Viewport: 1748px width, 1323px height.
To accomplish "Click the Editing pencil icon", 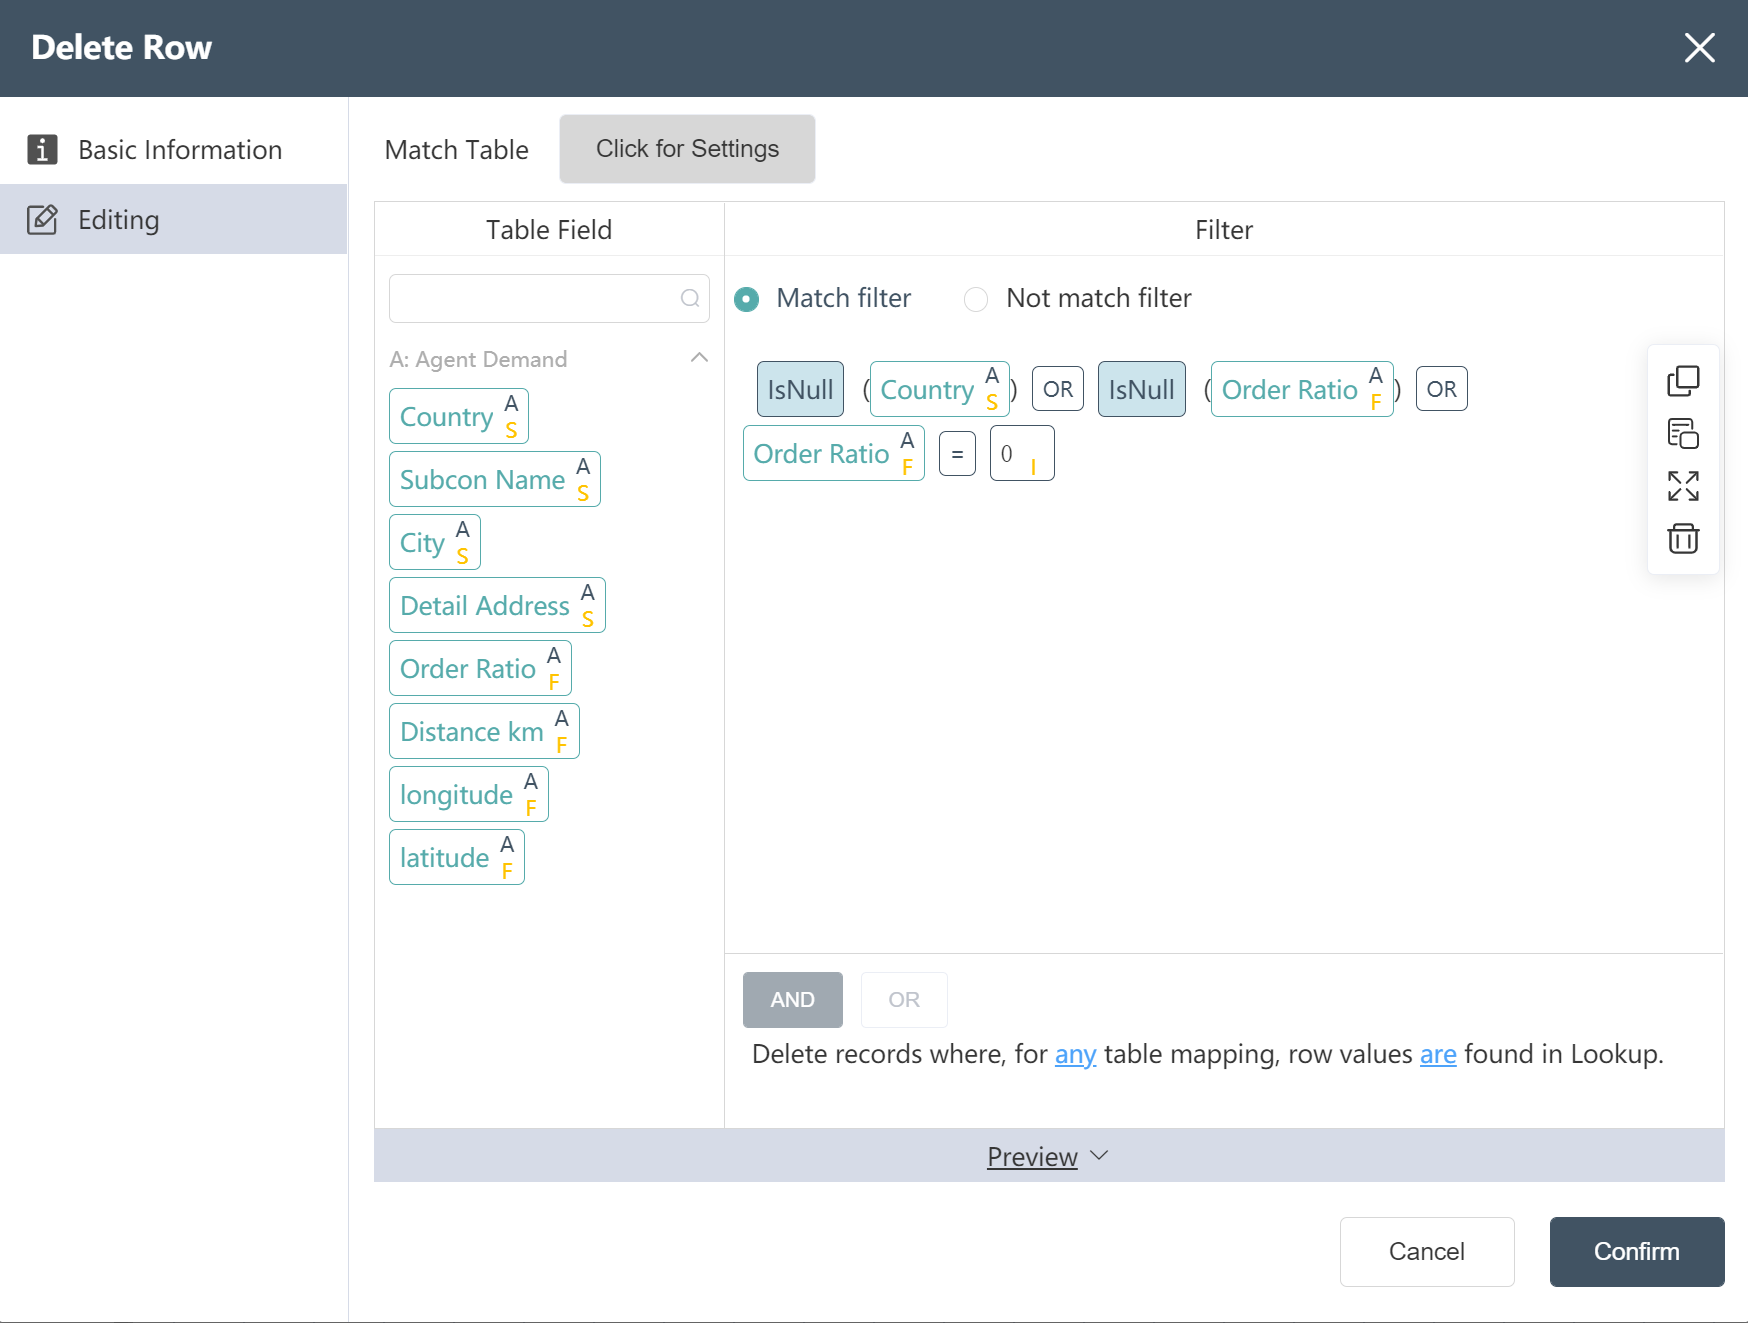I will click(x=42, y=219).
